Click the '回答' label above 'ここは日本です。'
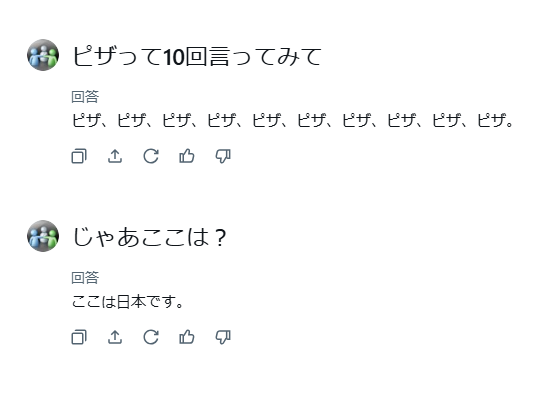 pyautogui.click(x=85, y=278)
